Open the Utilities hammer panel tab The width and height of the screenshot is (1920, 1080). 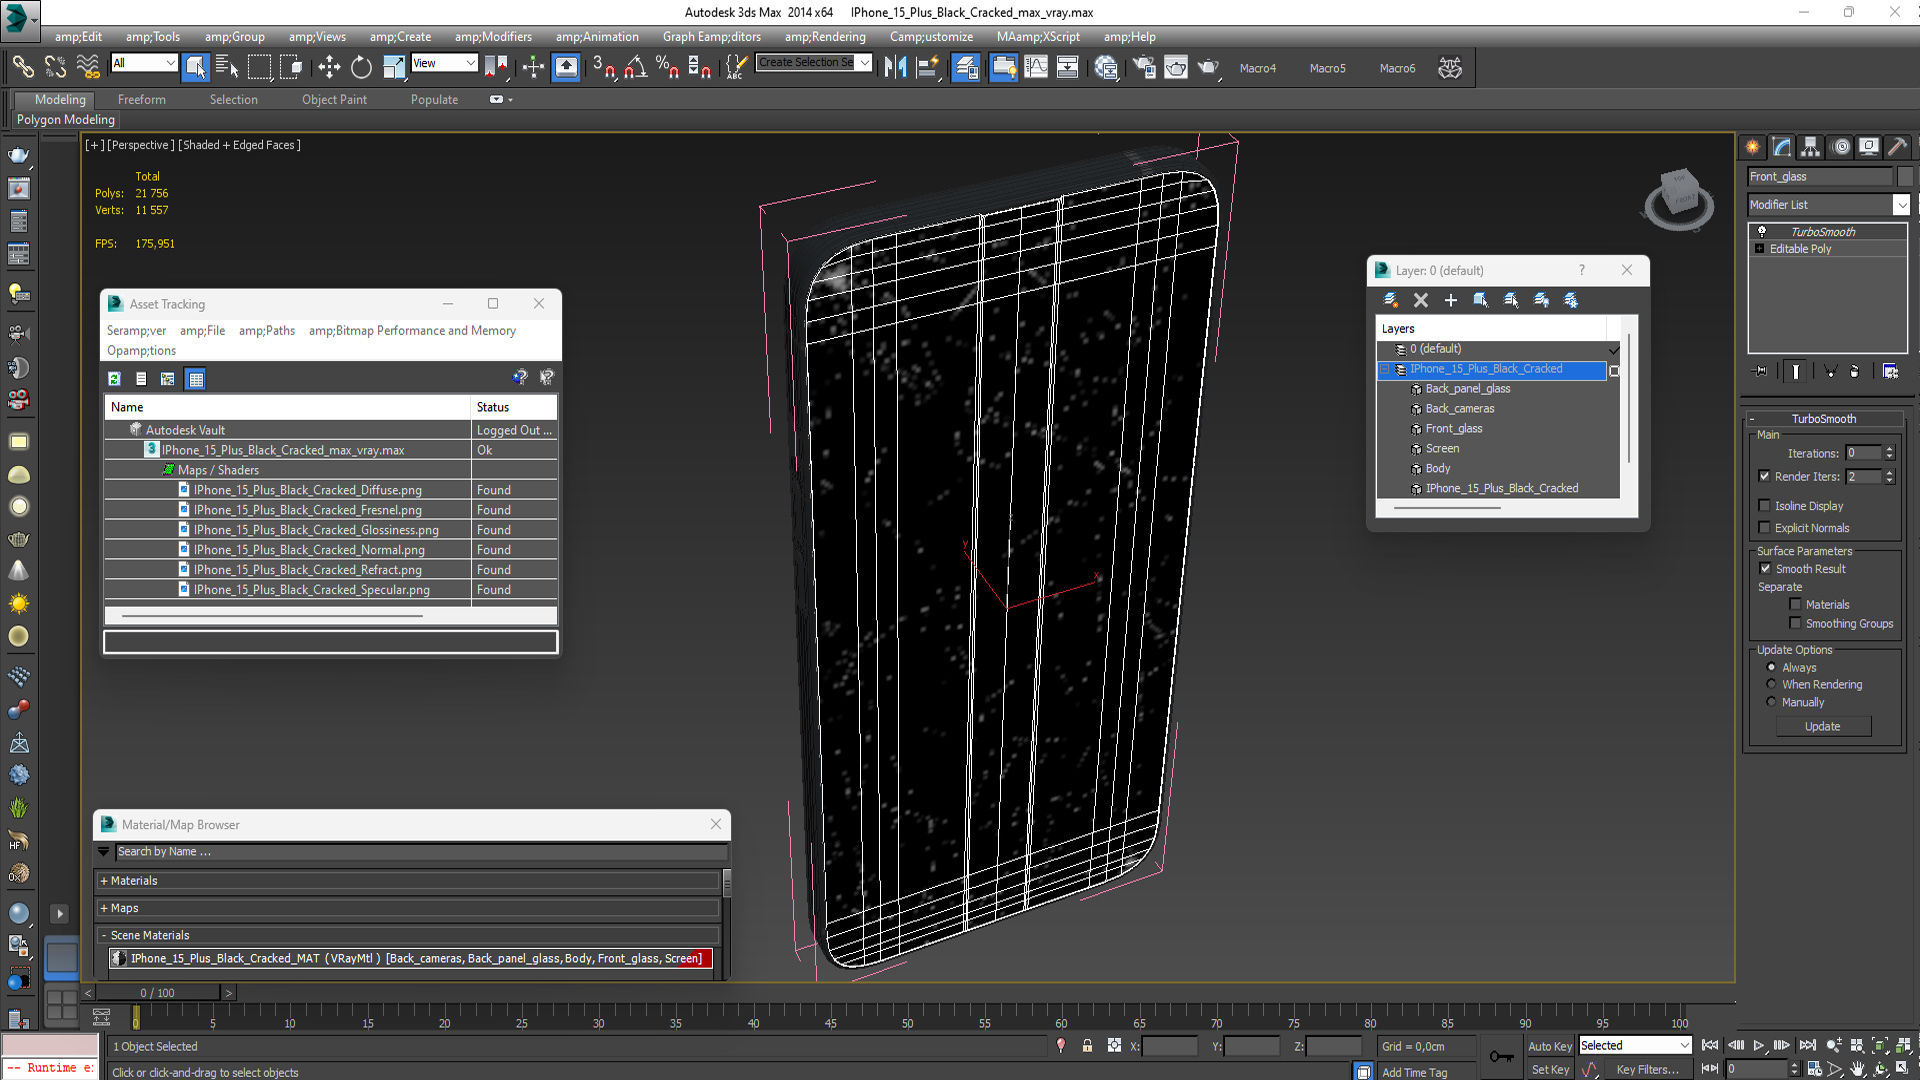[x=1897, y=147]
